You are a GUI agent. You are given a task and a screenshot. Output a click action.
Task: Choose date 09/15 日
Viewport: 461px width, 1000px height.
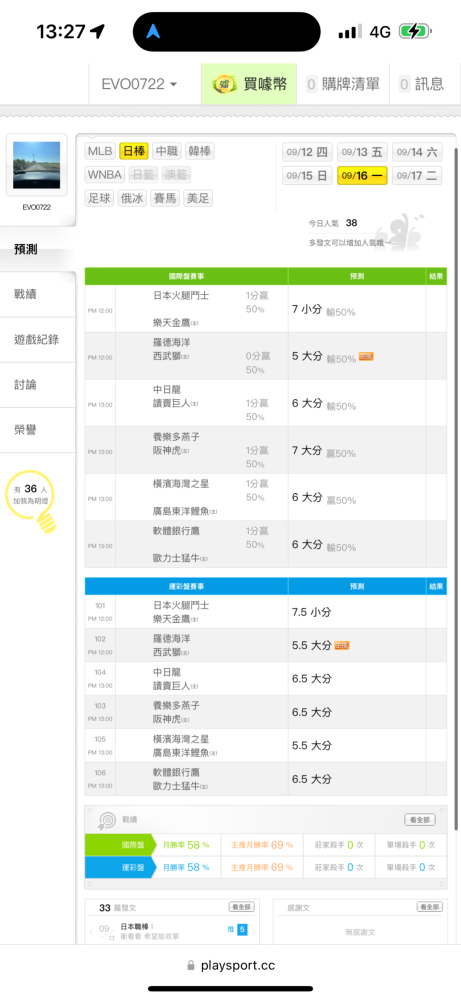pos(307,175)
